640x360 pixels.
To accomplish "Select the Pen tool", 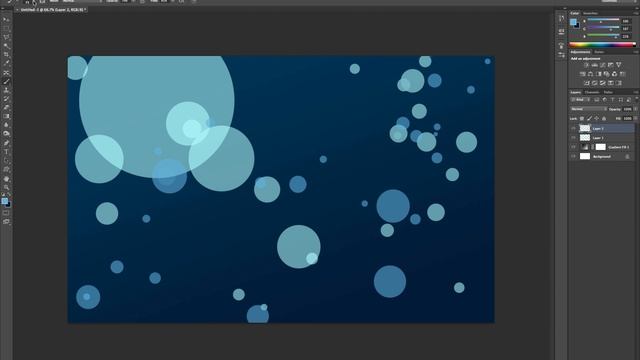I will click(x=6, y=143).
